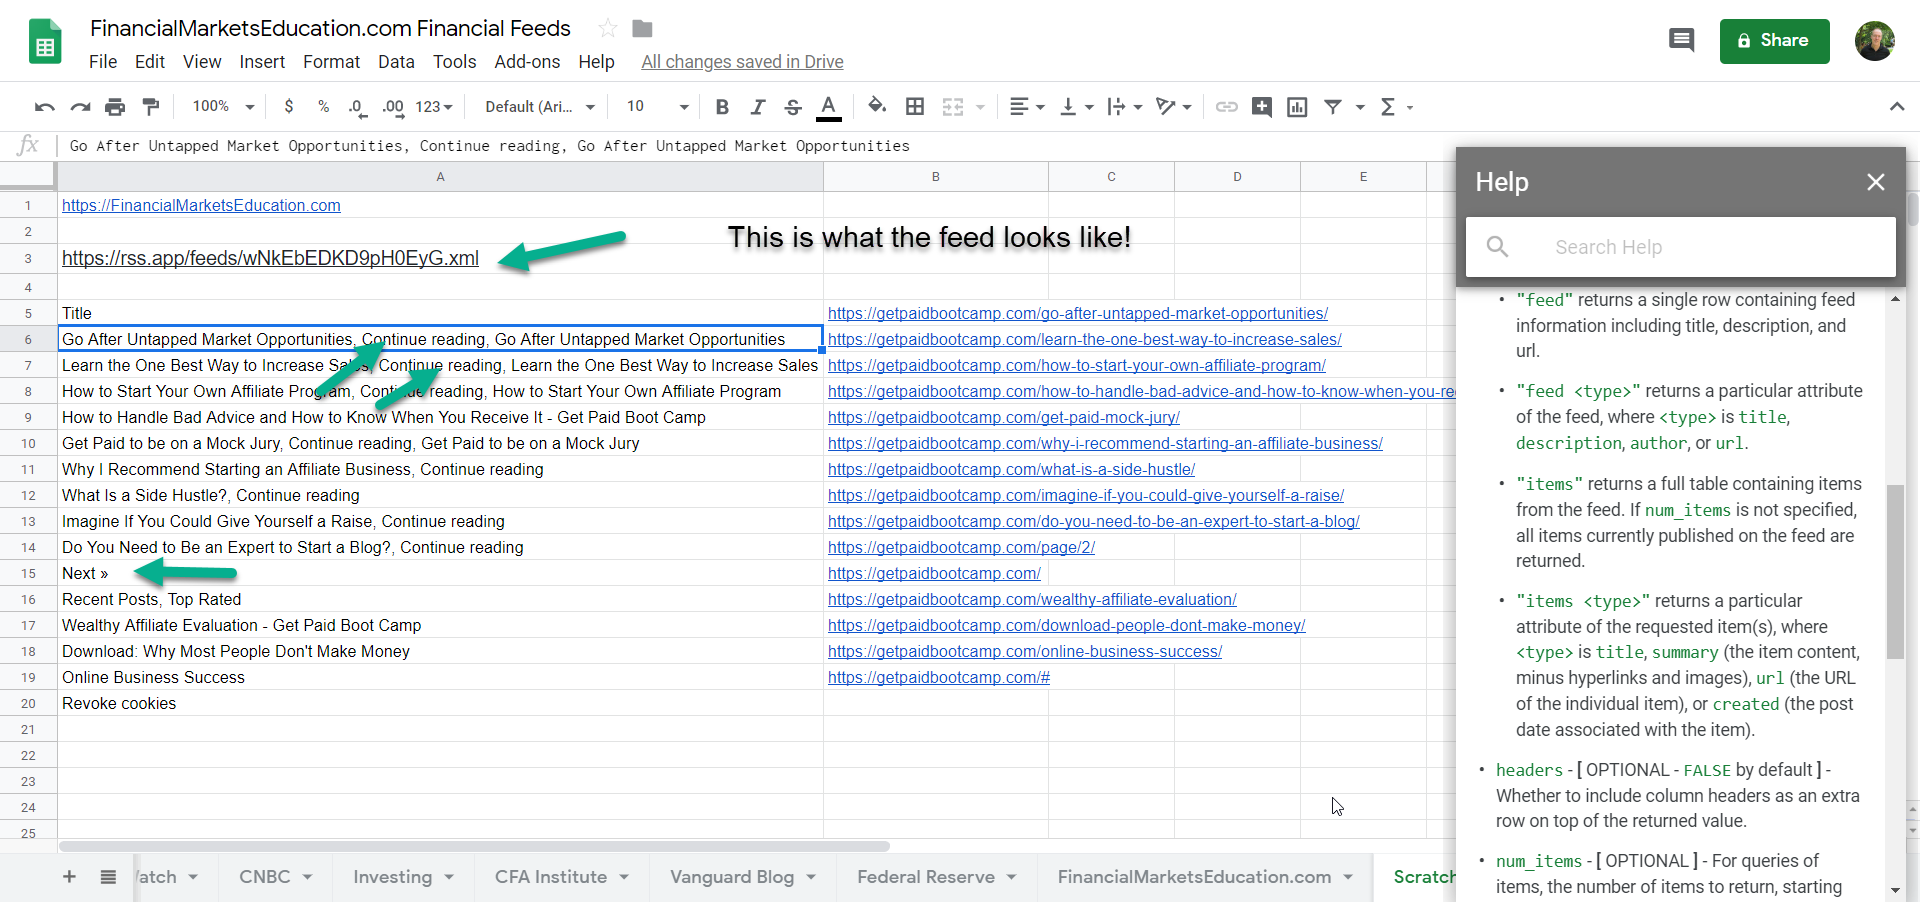Click the formula bar text
This screenshot has width=1920, height=902.
pyautogui.click(x=489, y=146)
